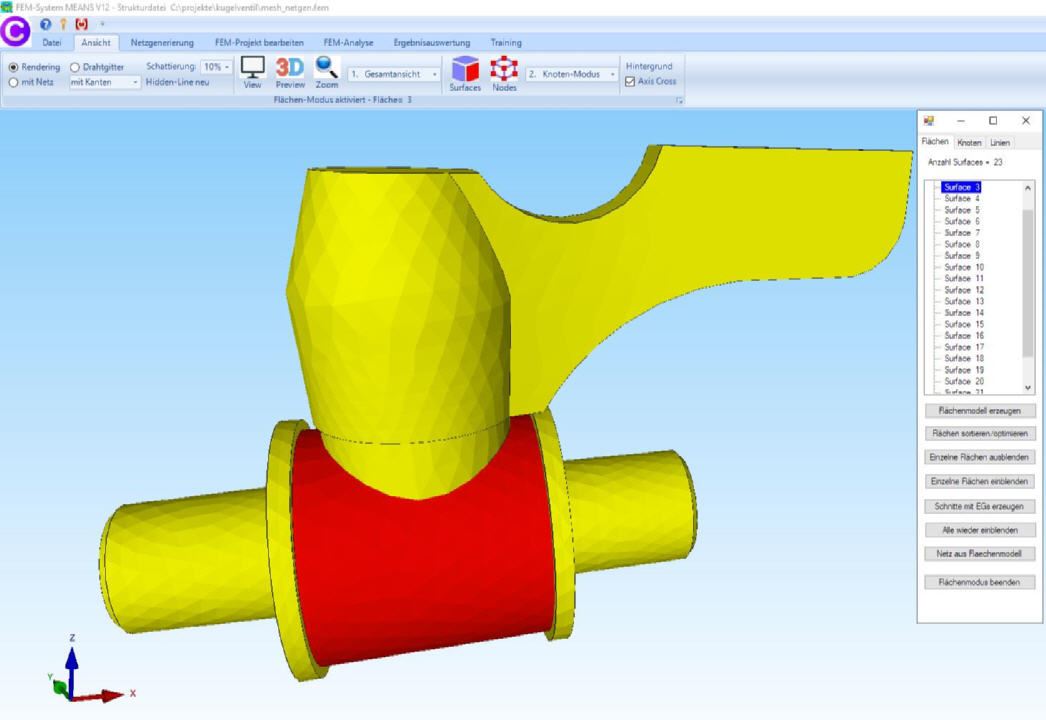Click Einzelne Flächen ausblenden button
Screen dimensions: 1046x720
[979, 458]
